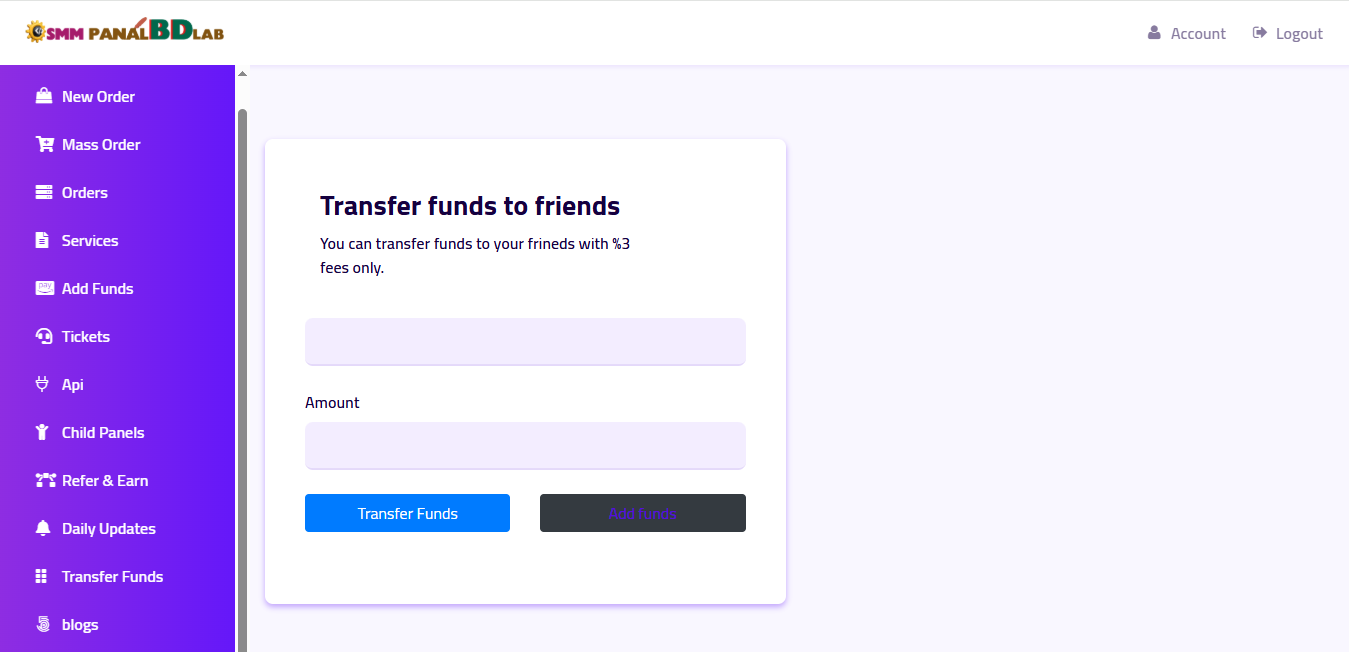Click the bell icon beside Daily Updates
The width and height of the screenshot is (1349, 652).
click(42, 528)
